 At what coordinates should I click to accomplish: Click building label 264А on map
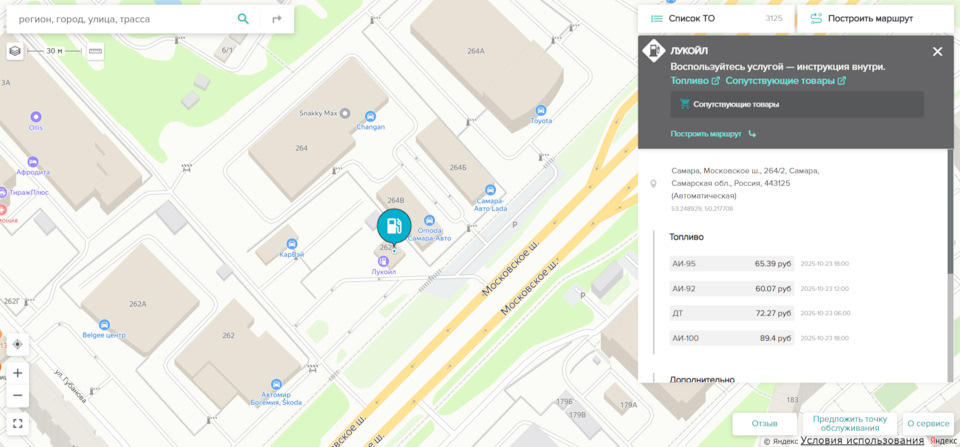(x=476, y=51)
